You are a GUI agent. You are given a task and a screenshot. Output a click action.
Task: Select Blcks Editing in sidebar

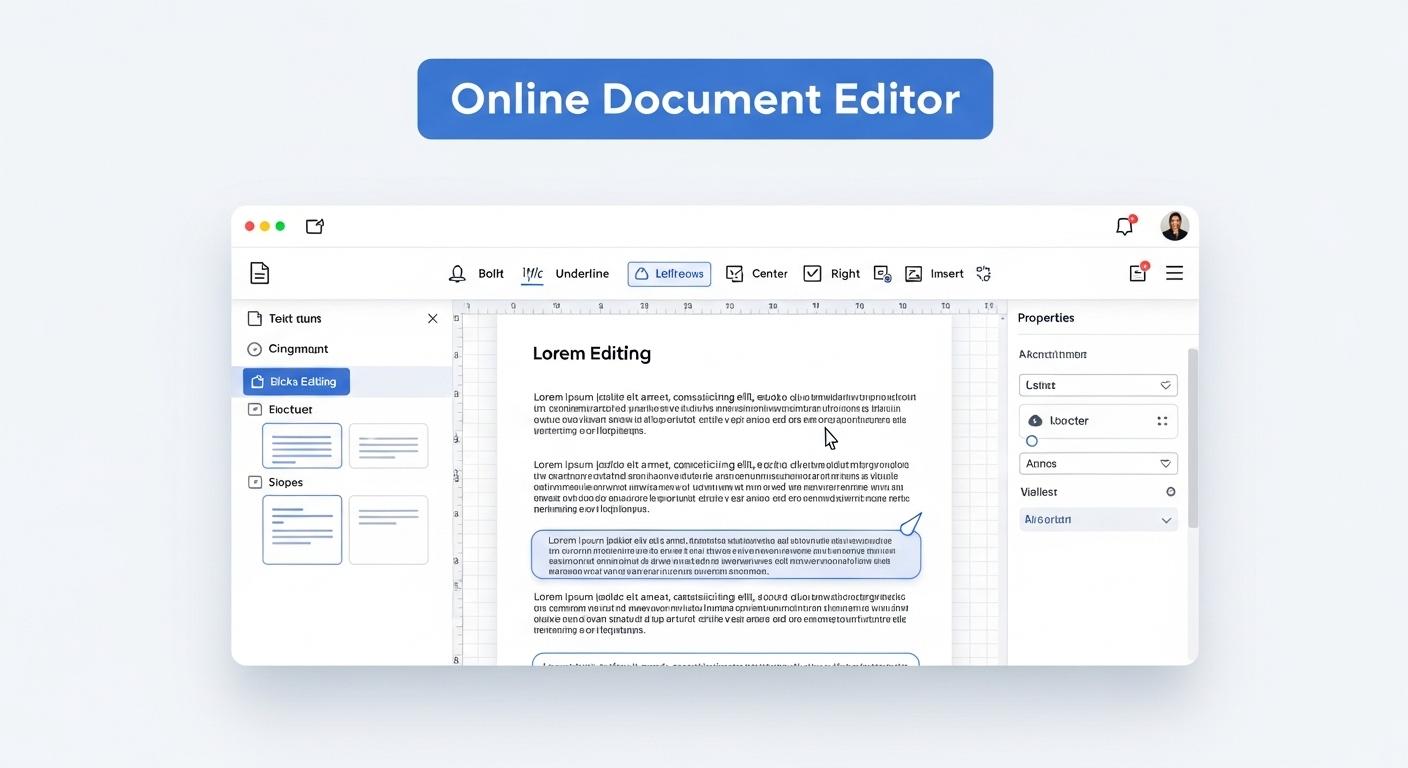click(x=296, y=381)
